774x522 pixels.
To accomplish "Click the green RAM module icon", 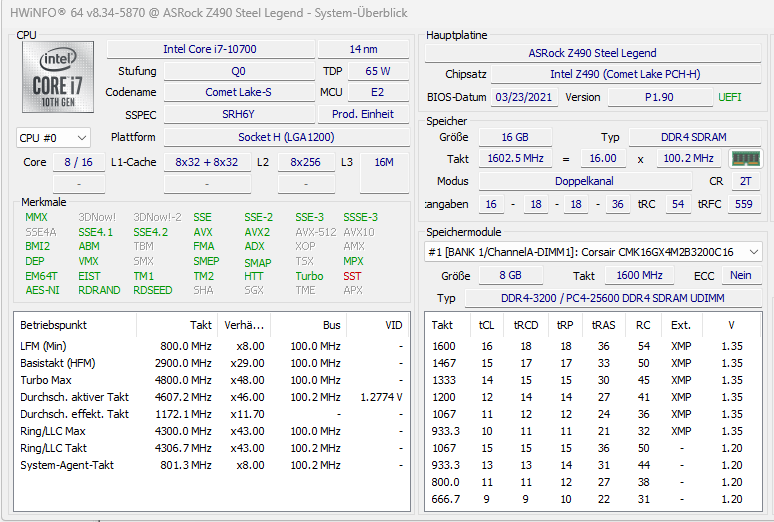I will [x=745, y=159].
